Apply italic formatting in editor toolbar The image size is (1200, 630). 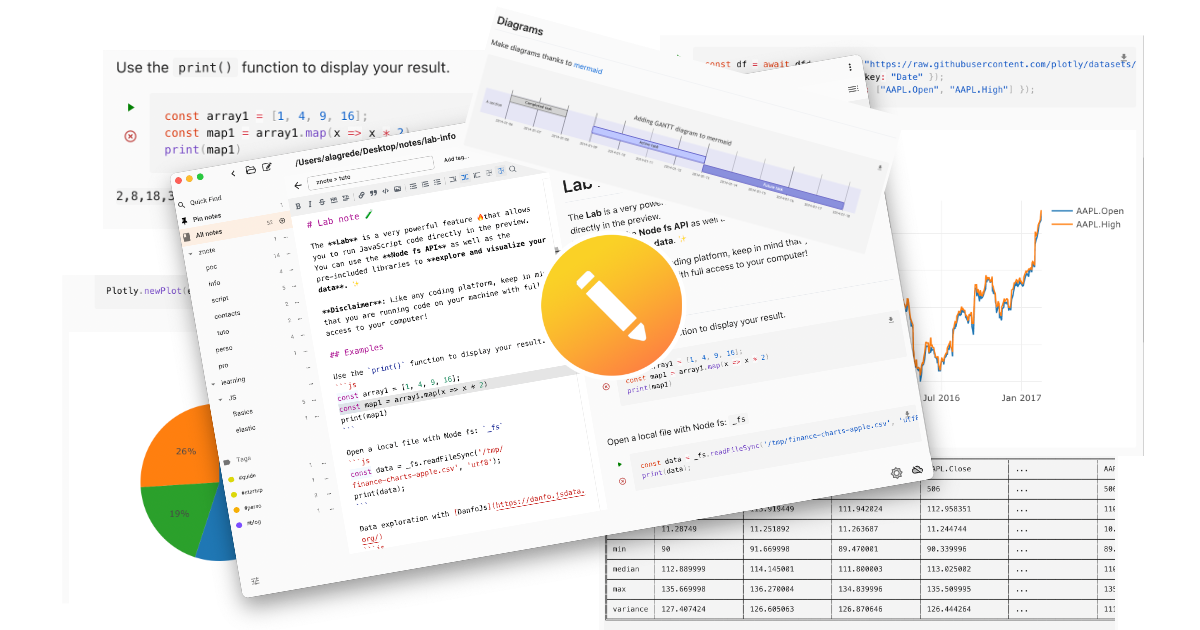coord(309,203)
